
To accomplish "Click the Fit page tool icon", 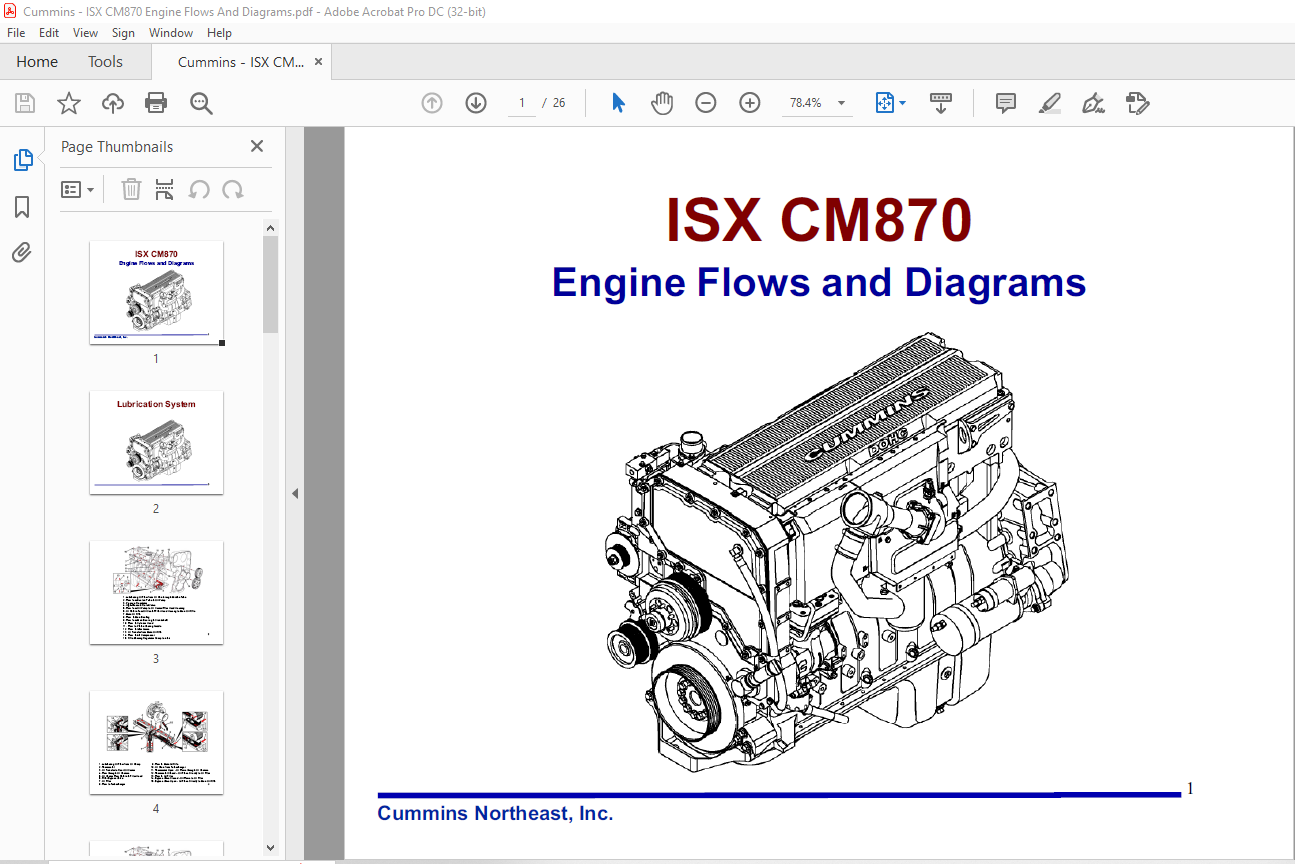I will (x=885, y=103).
